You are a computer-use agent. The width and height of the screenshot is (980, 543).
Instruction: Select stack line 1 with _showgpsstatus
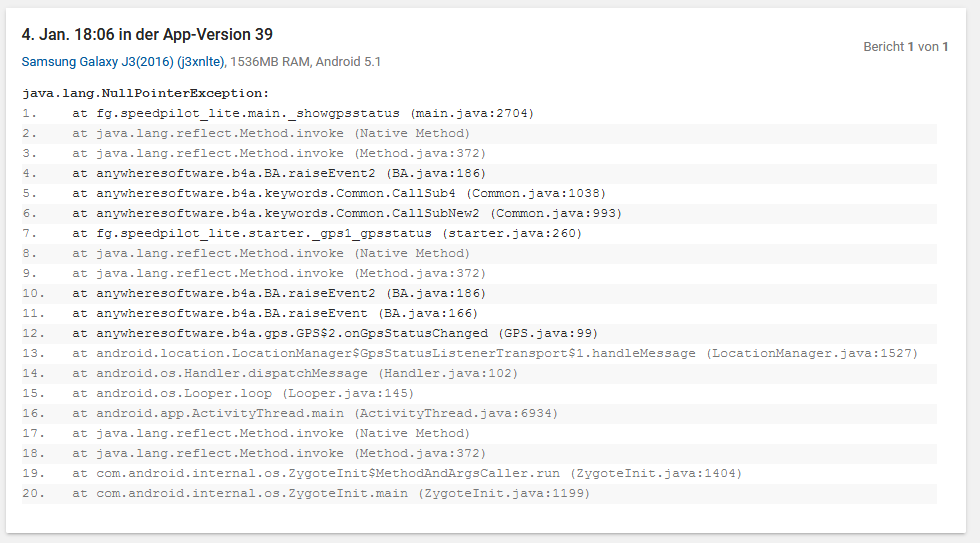303,113
